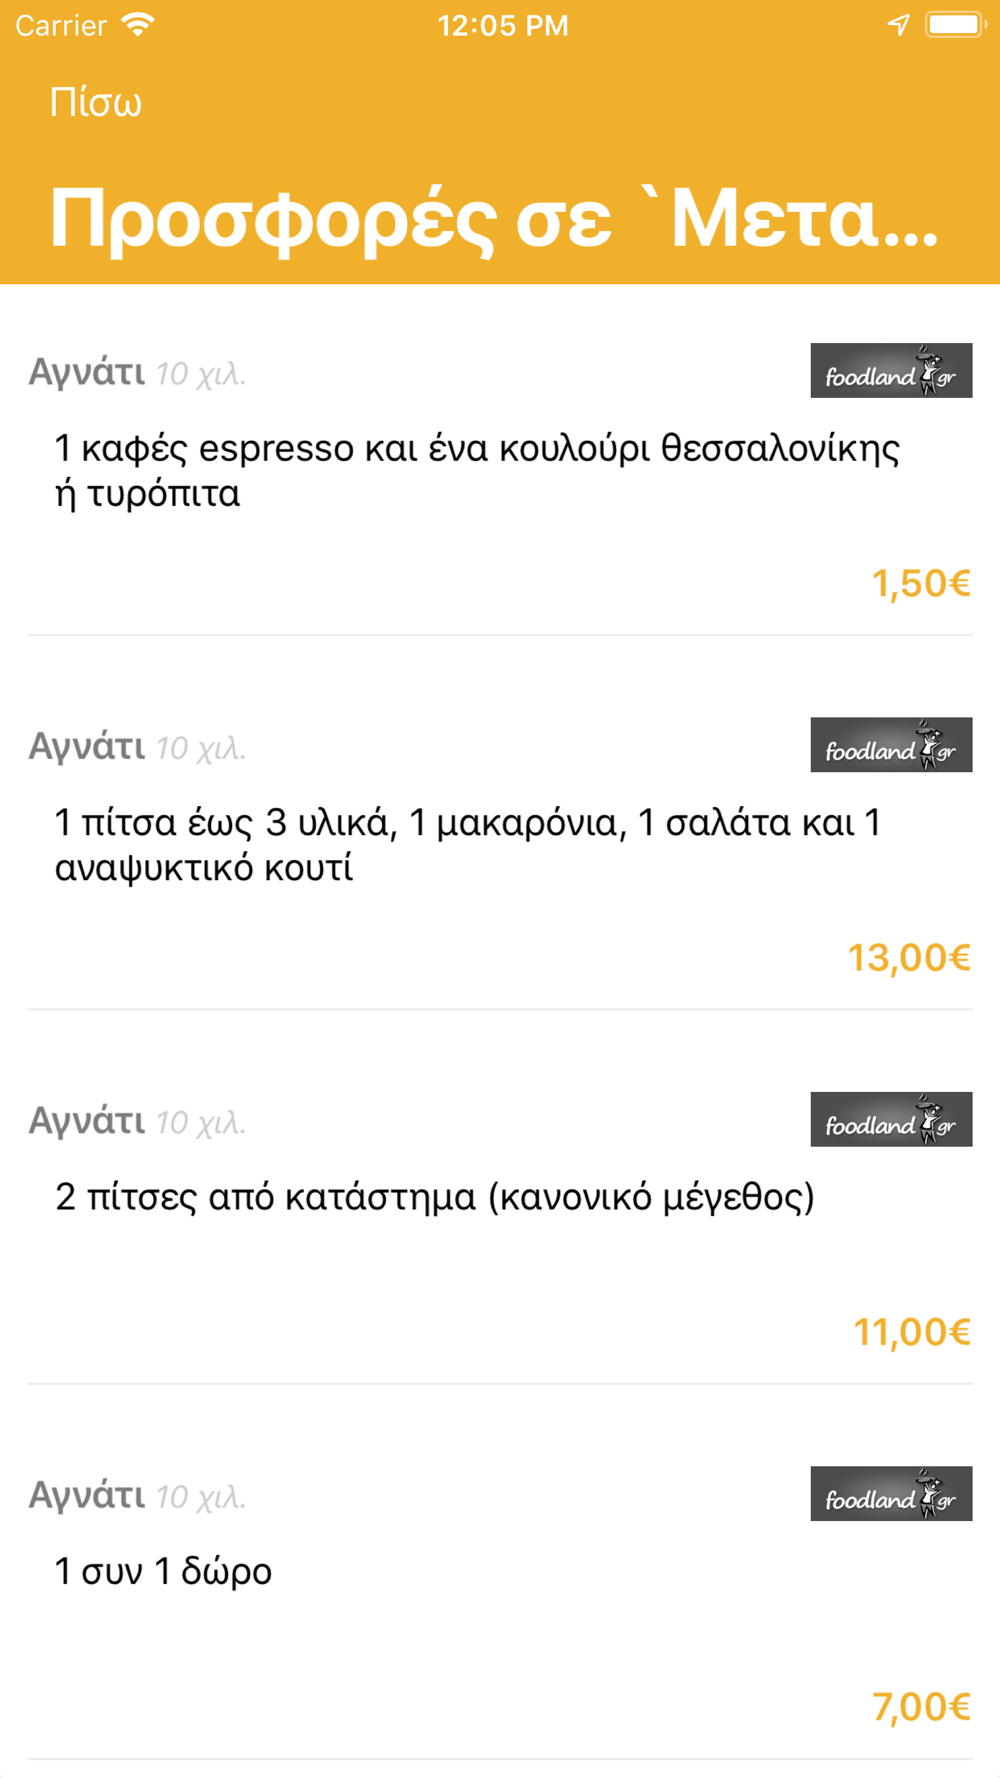This screenshot has width=1000, height=1778.
Task: Tap the Πίσω back button
Action: [96, 103]
